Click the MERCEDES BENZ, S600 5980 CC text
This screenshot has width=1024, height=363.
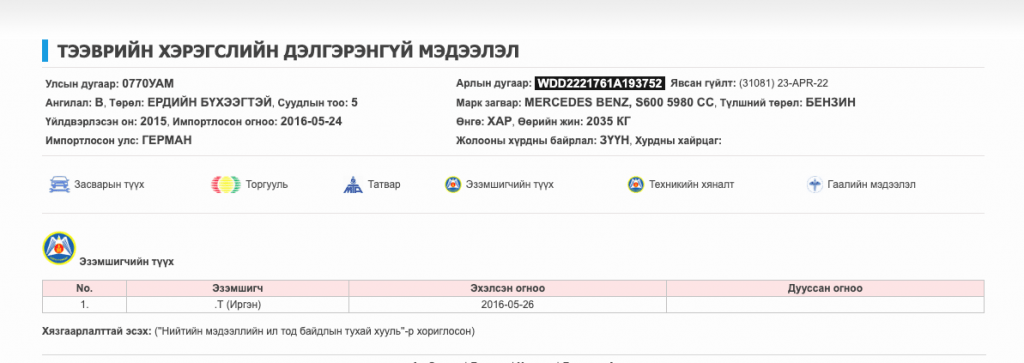pyautogui.click(x=620, y=103)
